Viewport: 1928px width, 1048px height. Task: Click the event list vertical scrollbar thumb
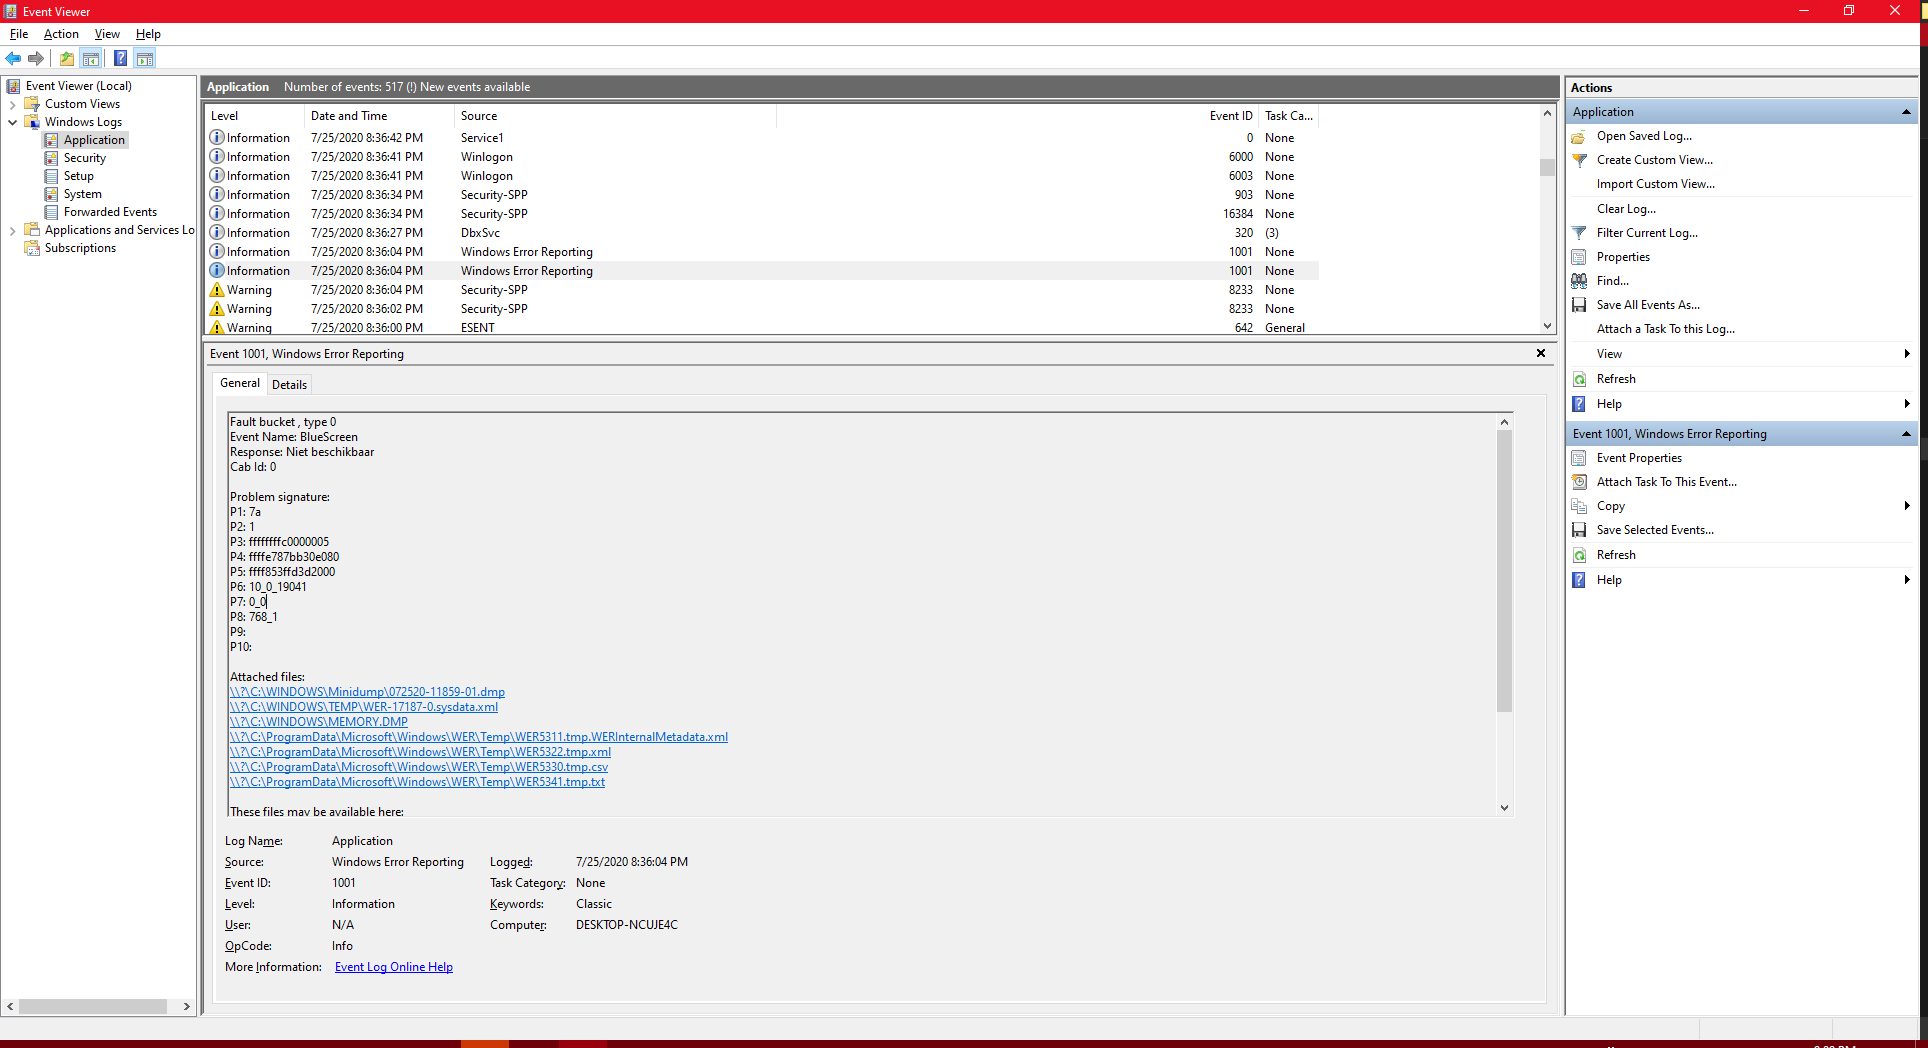(1547, 167)
